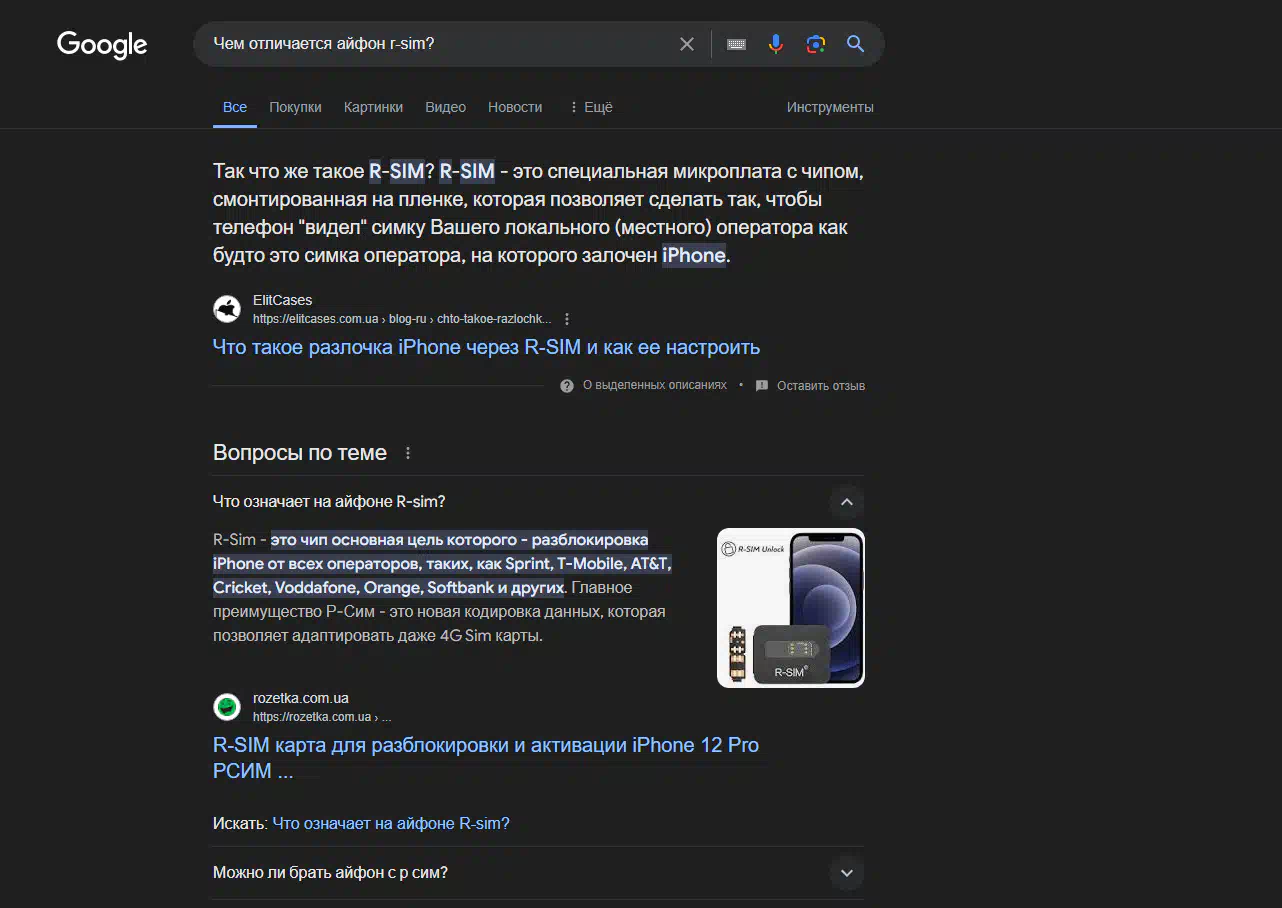Click the ElitCases site name text
Image resolution: width=1282 pixels, height=908 pixels.
point(282,300)
